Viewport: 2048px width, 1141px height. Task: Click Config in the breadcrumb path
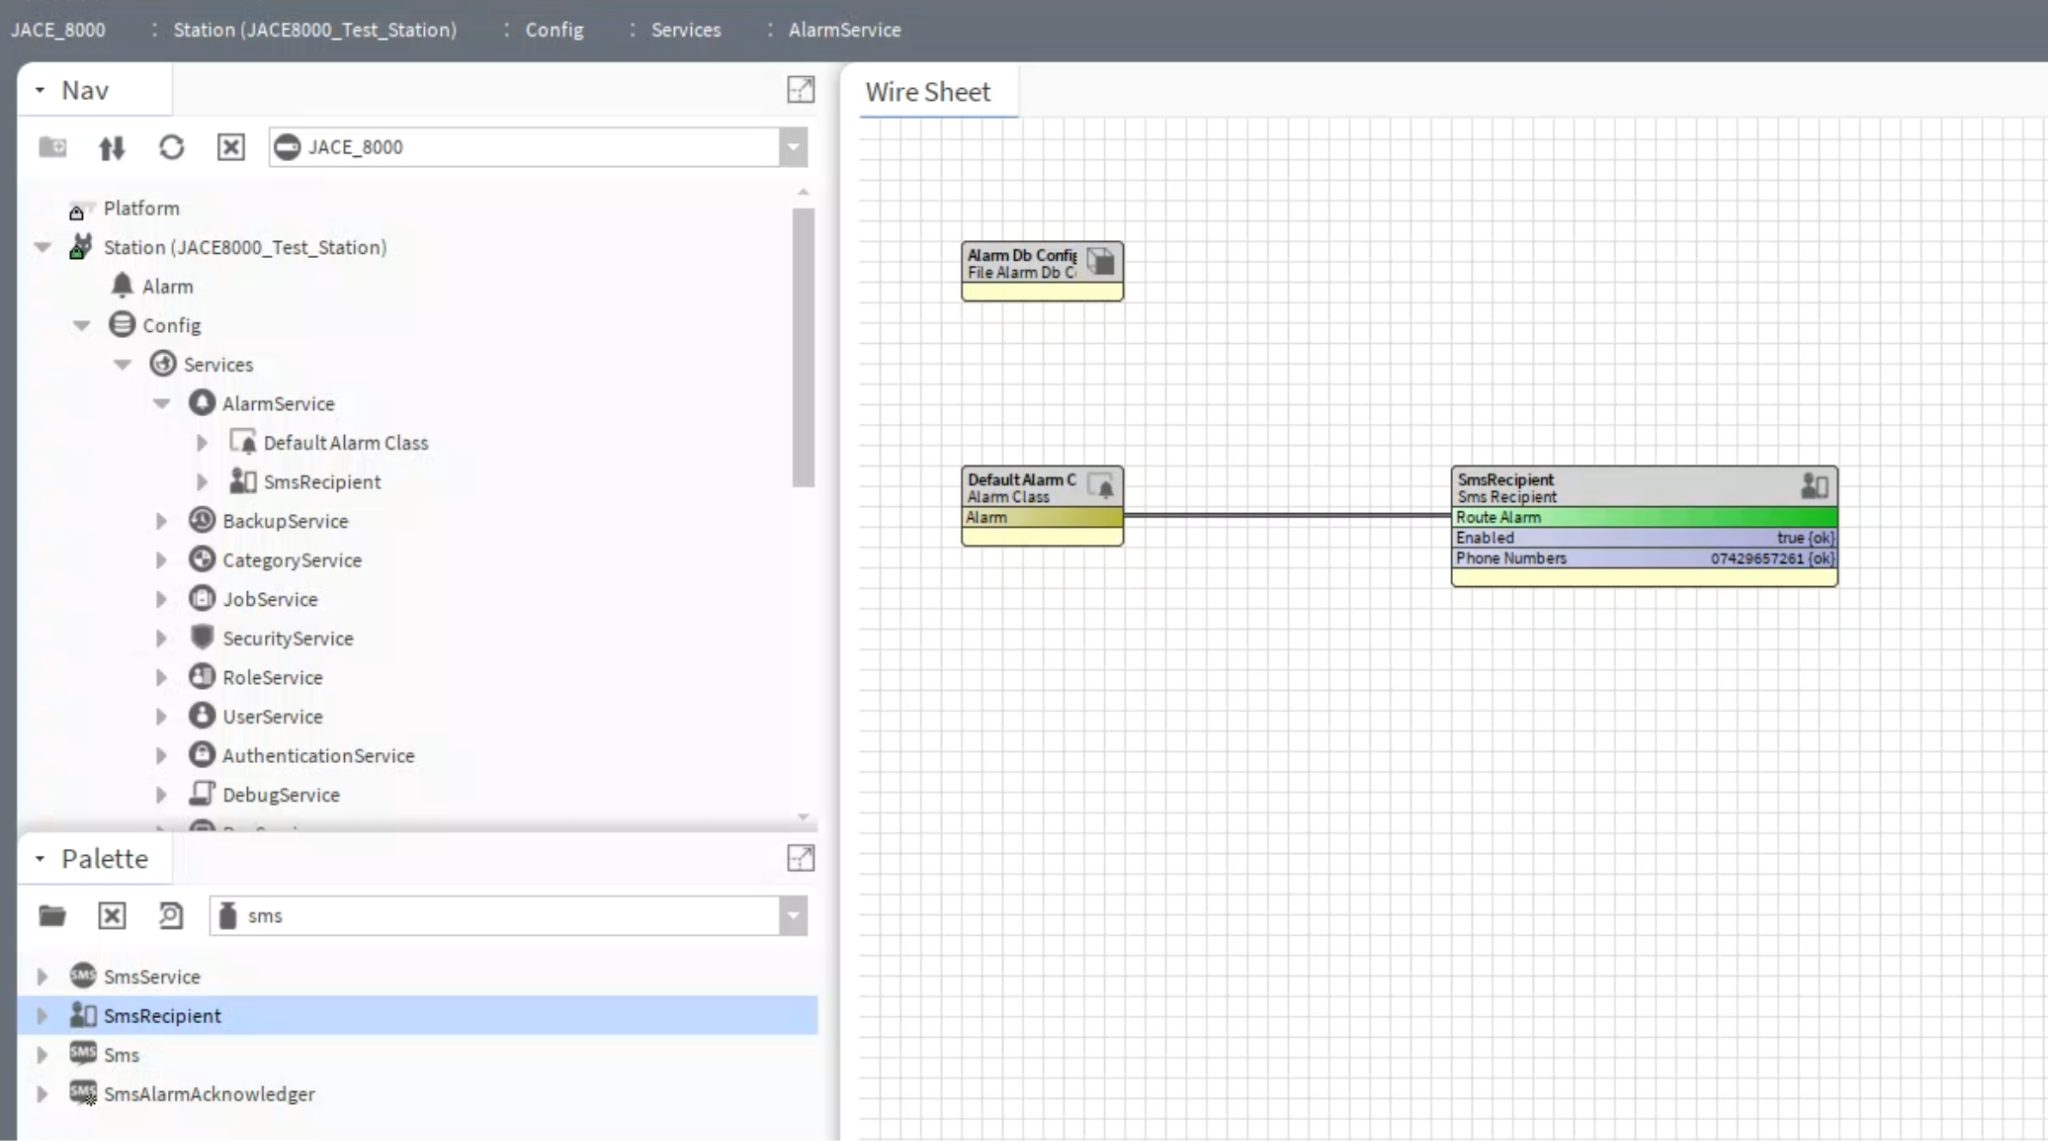click(x=554, y=30)
